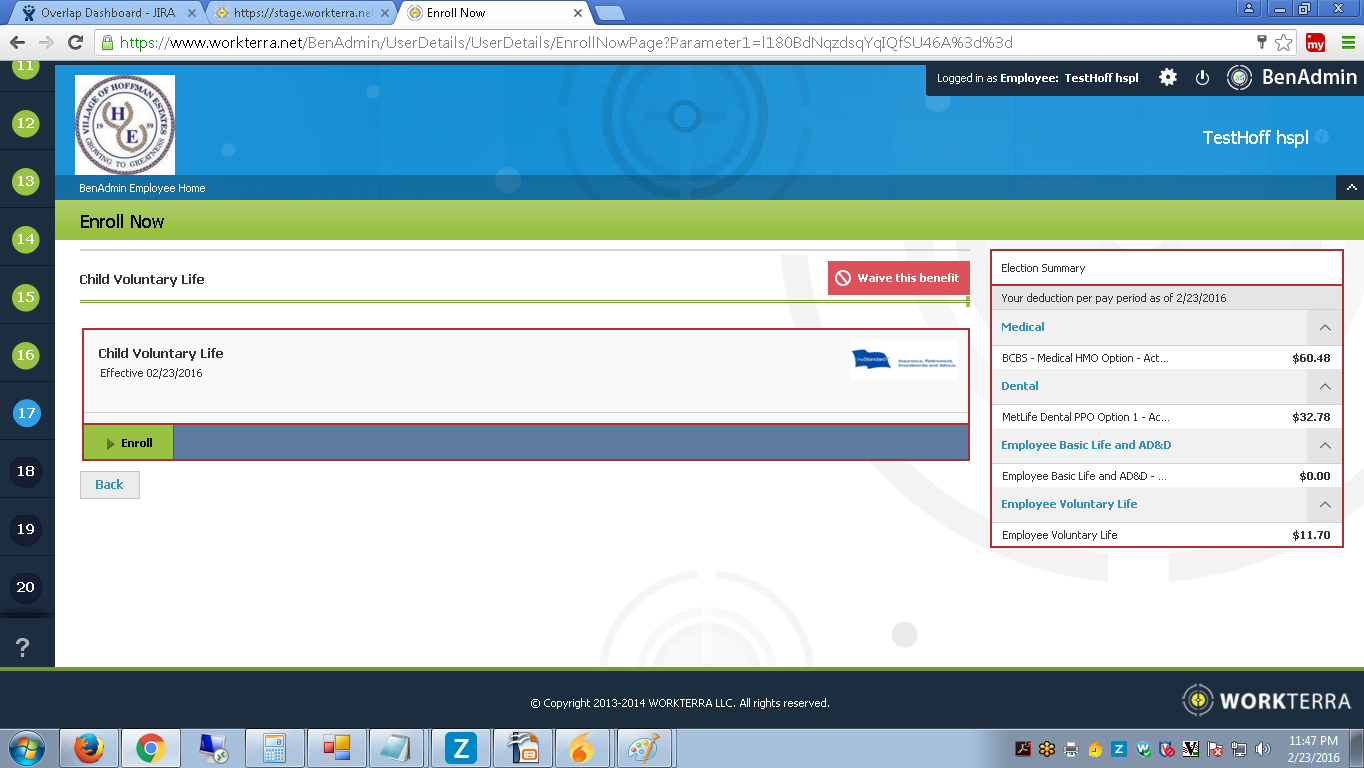Collapse the Dental summary section

1324,386
